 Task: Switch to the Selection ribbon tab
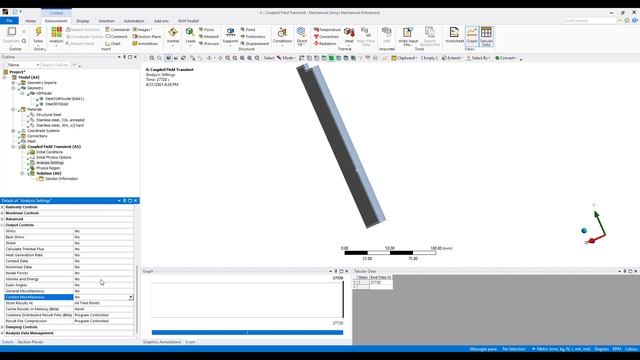[106, 21]
